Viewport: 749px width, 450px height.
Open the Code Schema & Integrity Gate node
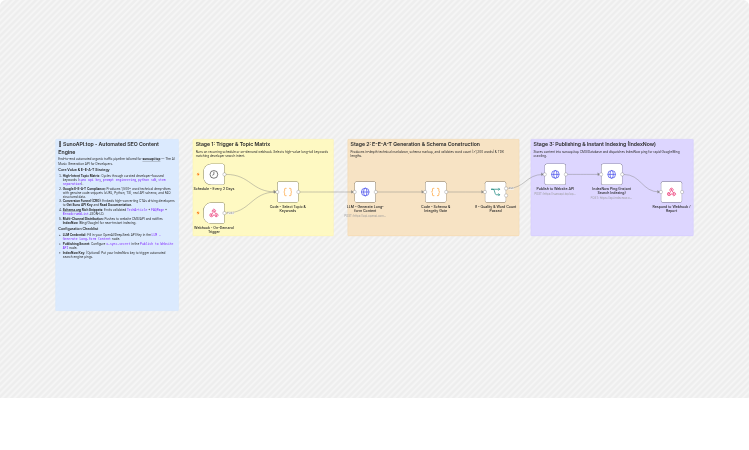(436, 192)
